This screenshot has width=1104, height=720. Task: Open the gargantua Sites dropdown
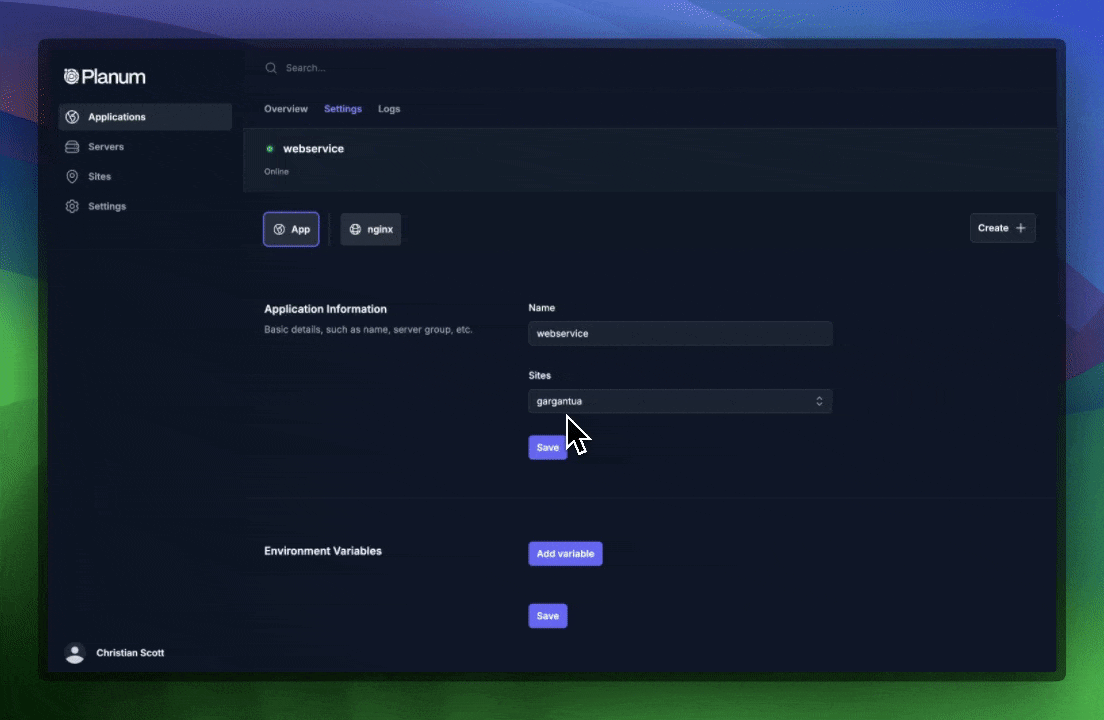[x=680, y=401]
